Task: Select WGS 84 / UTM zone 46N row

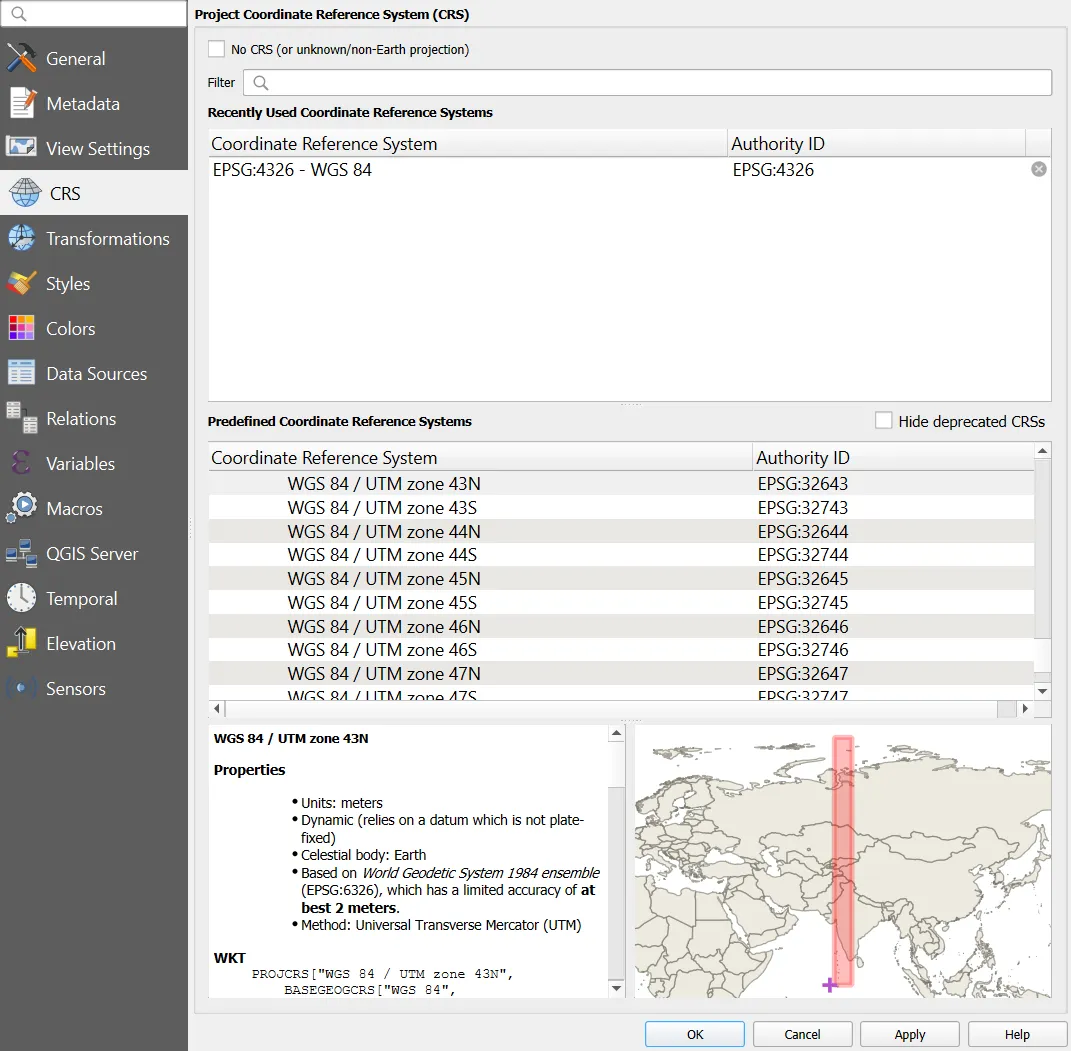Action: click(x=621, y=626)
